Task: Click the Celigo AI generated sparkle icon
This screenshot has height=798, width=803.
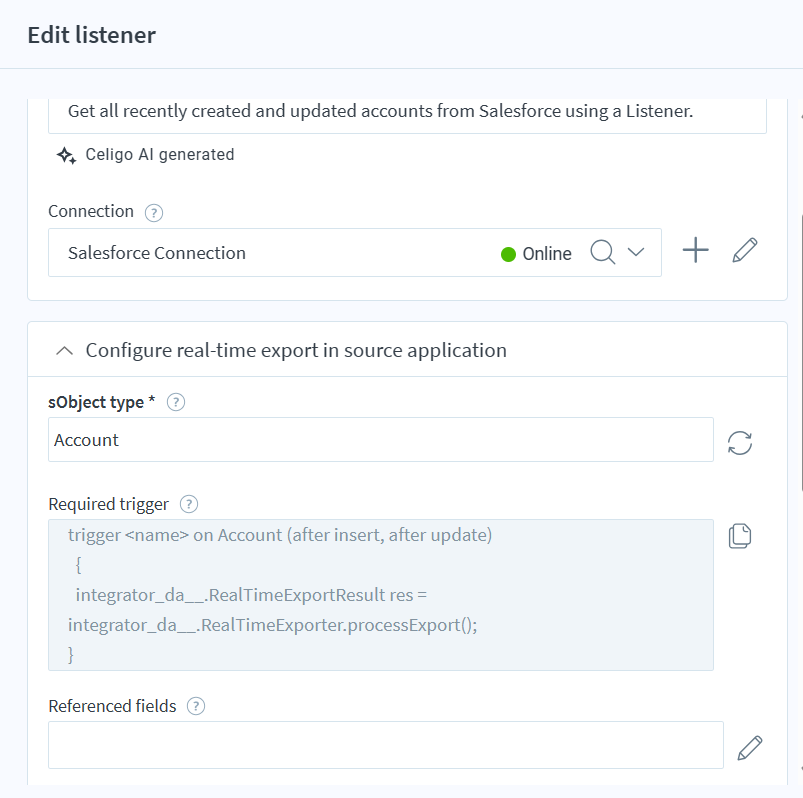Action: pos(66,155)
